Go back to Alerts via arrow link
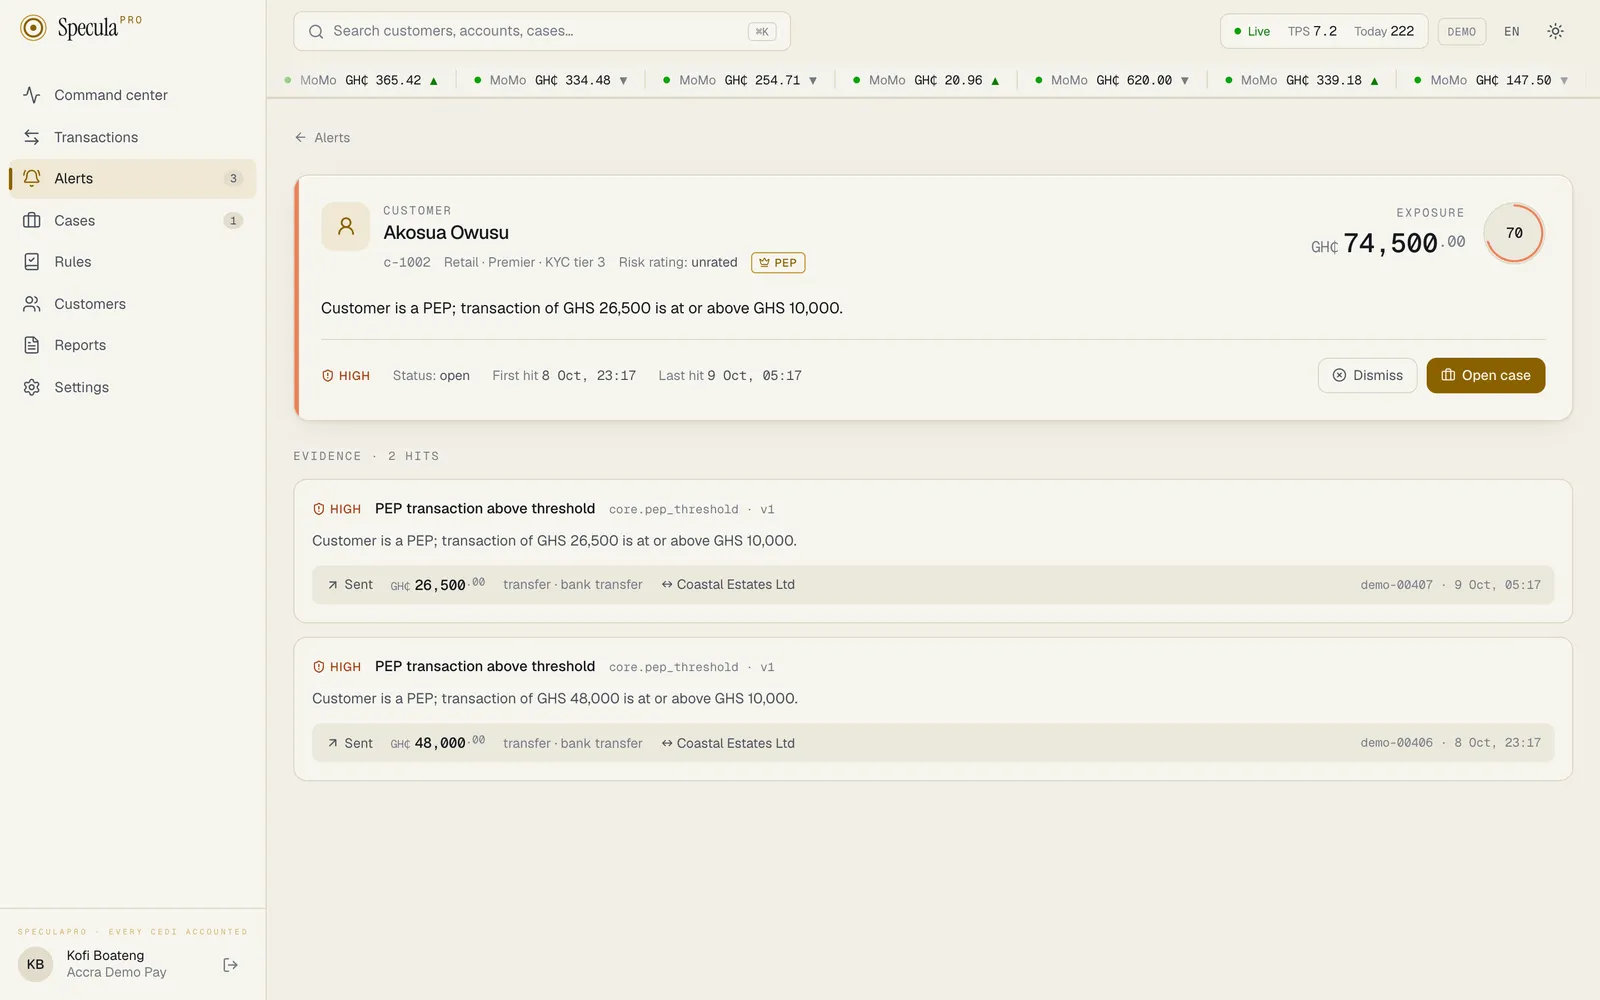This screenshot has width=1600, height=1000. coord(322,138)
